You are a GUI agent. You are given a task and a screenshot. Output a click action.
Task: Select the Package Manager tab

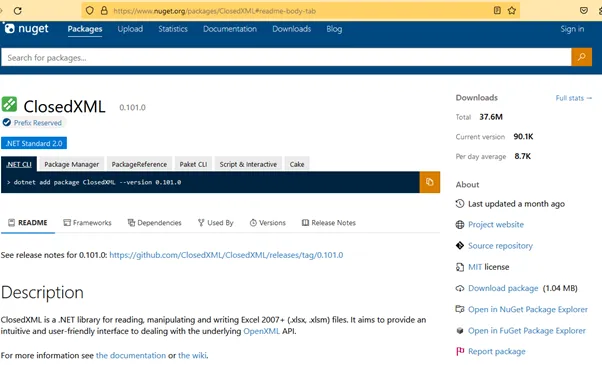pyautogui.click(x=71, y=164)
